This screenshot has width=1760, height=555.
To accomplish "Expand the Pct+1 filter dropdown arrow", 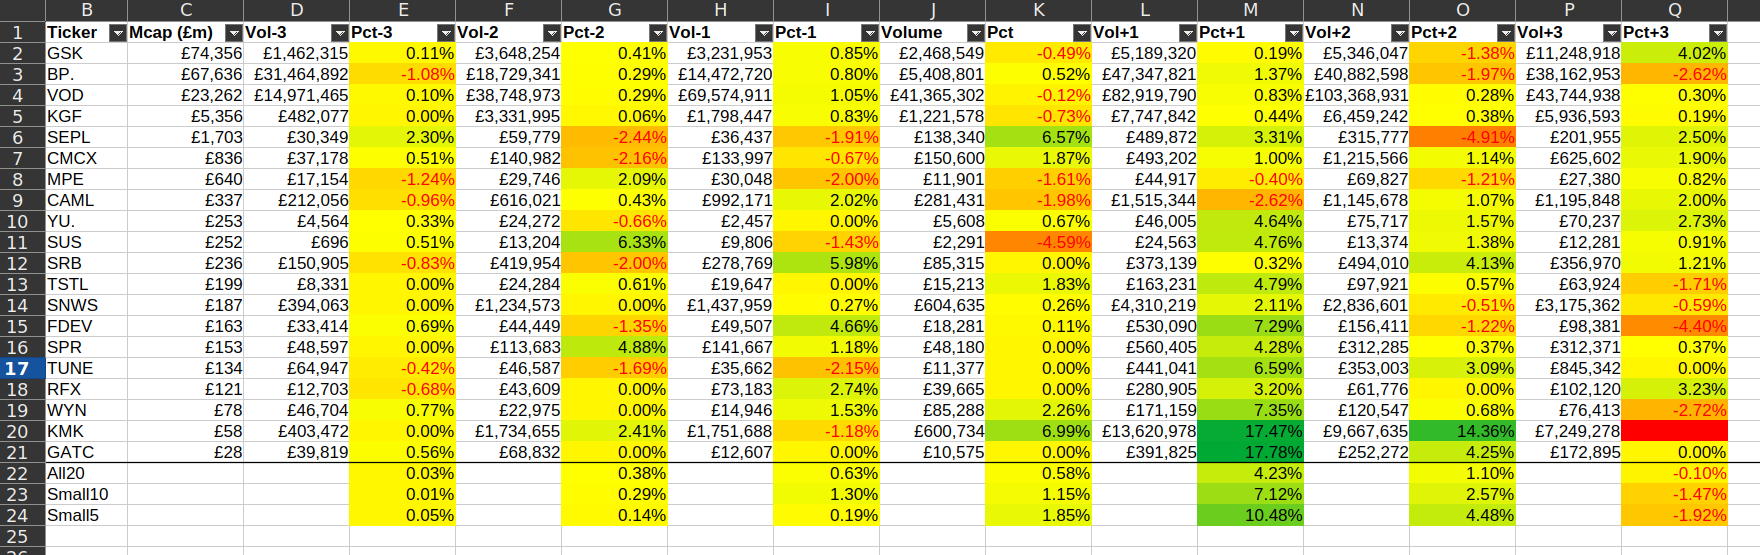I will [1293, 33].
